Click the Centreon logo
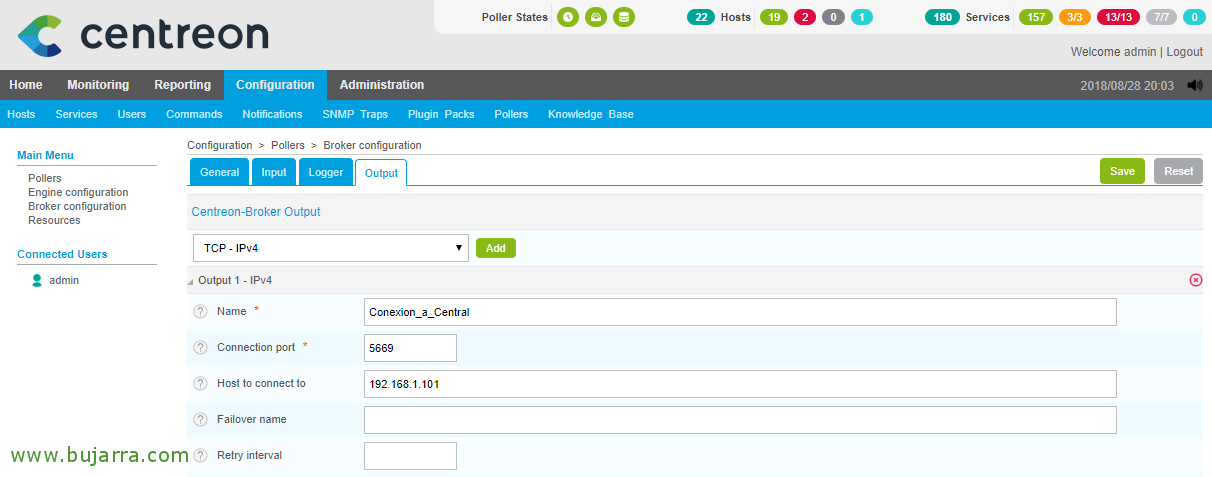 point(143,35)
